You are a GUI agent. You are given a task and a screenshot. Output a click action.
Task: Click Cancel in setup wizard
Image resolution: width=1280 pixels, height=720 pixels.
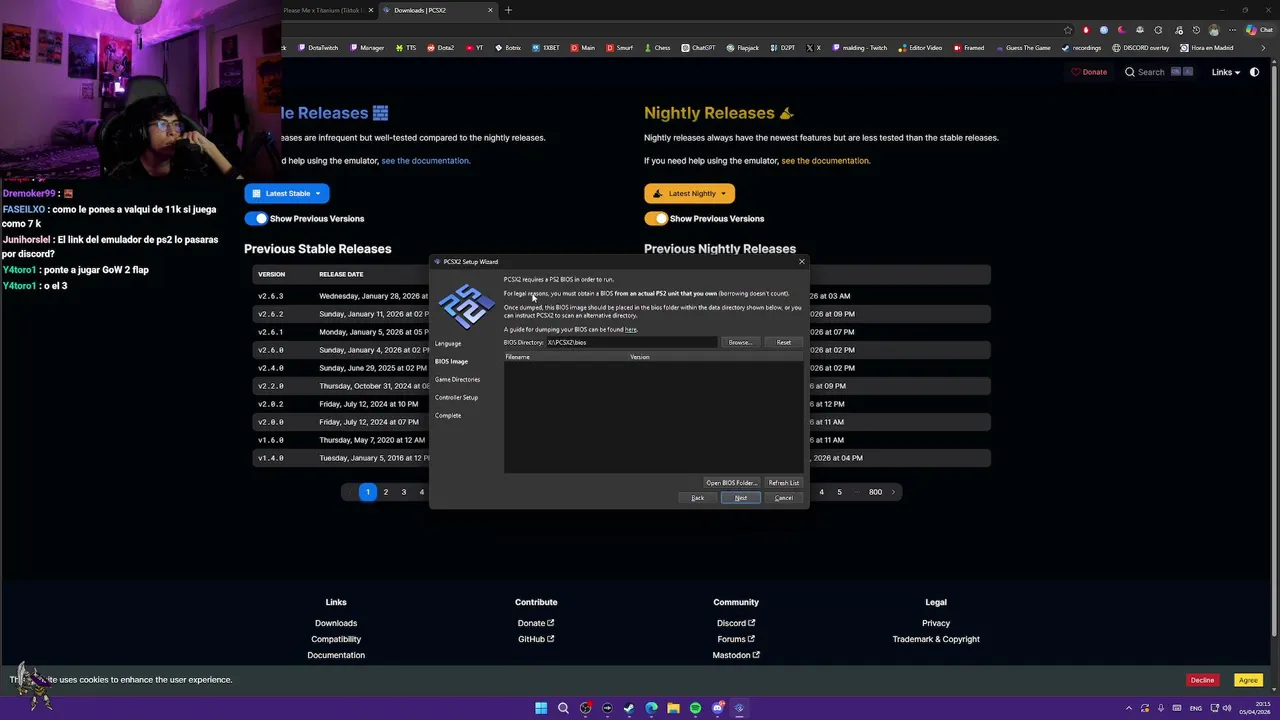click(783, 498)
